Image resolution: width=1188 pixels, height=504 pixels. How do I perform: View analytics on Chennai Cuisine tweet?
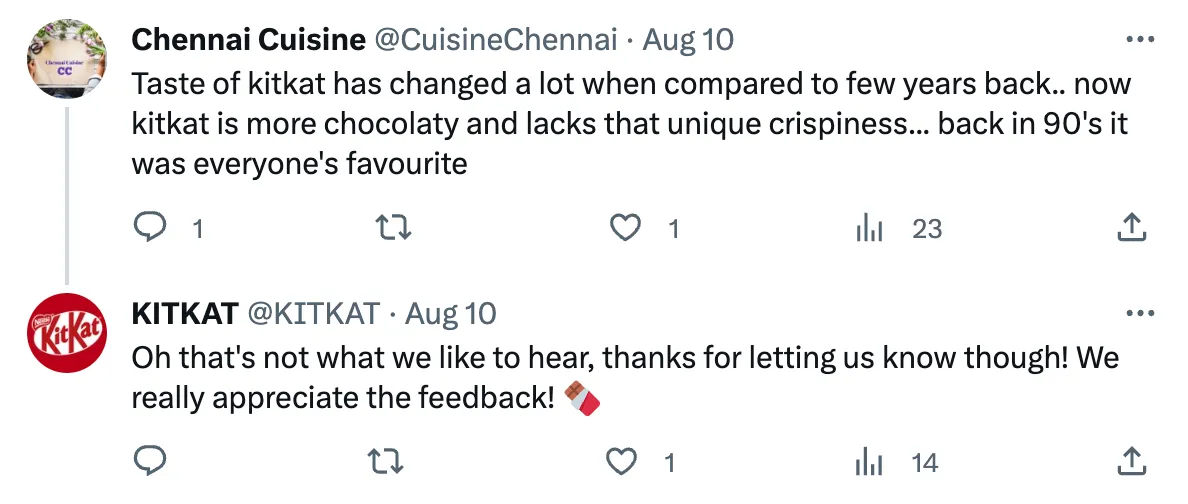click(869, 229)
